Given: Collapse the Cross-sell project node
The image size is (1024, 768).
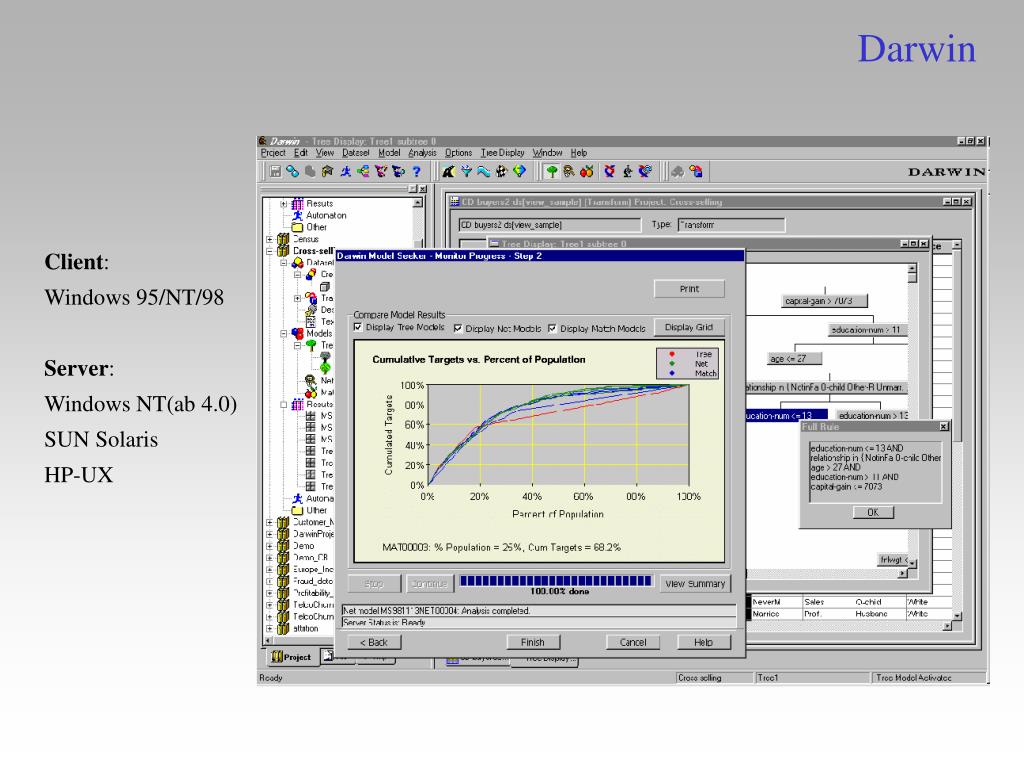Looking at the screenshot, I should [269, 251].
